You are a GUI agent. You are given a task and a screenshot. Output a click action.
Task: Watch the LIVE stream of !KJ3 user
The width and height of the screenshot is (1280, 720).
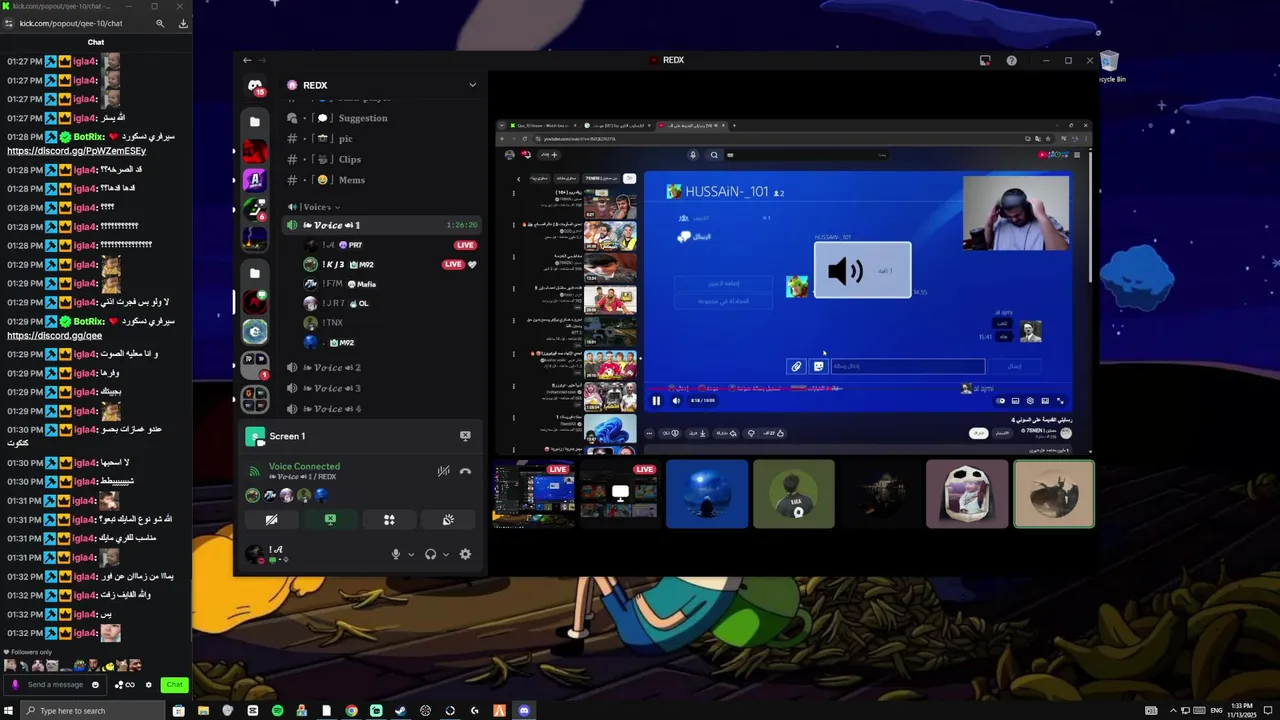pyautogui.click(x=453, y=265)
